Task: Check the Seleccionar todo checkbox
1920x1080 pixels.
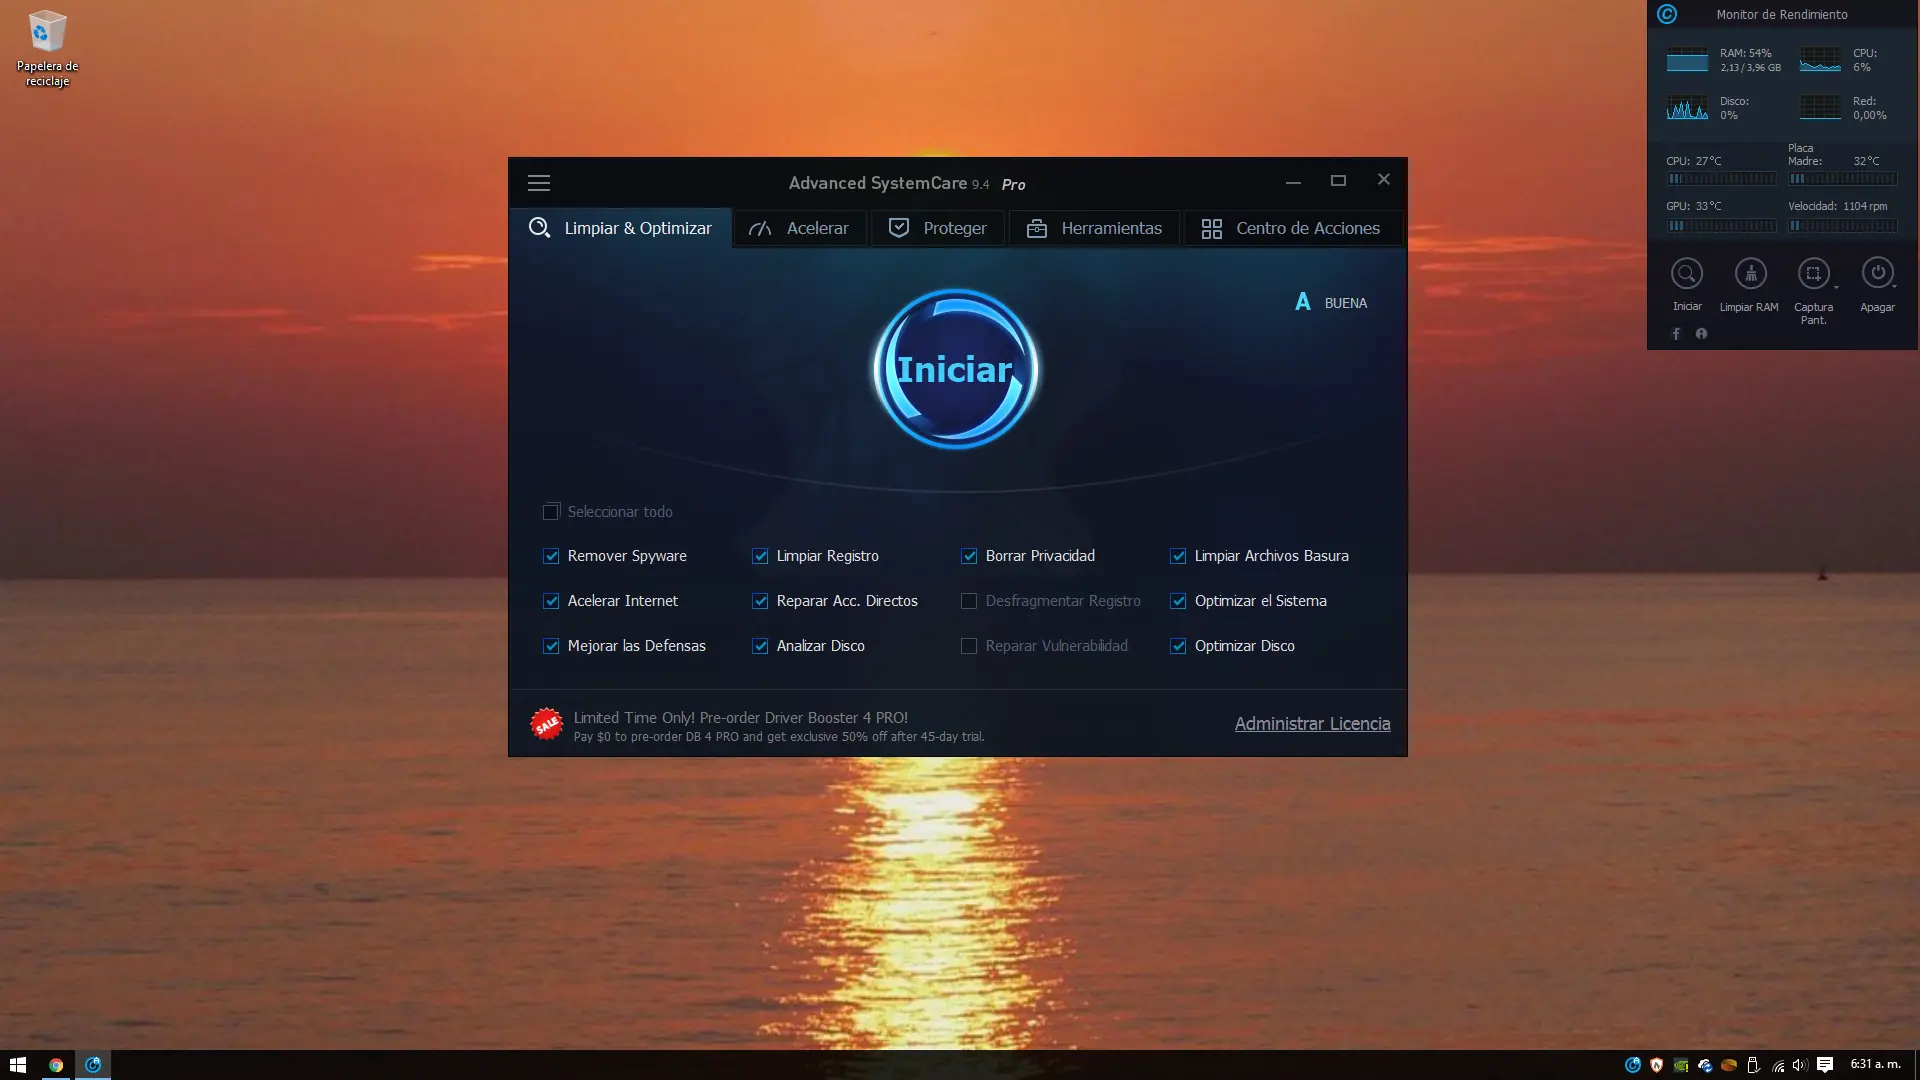Action: tap(551, 511)
